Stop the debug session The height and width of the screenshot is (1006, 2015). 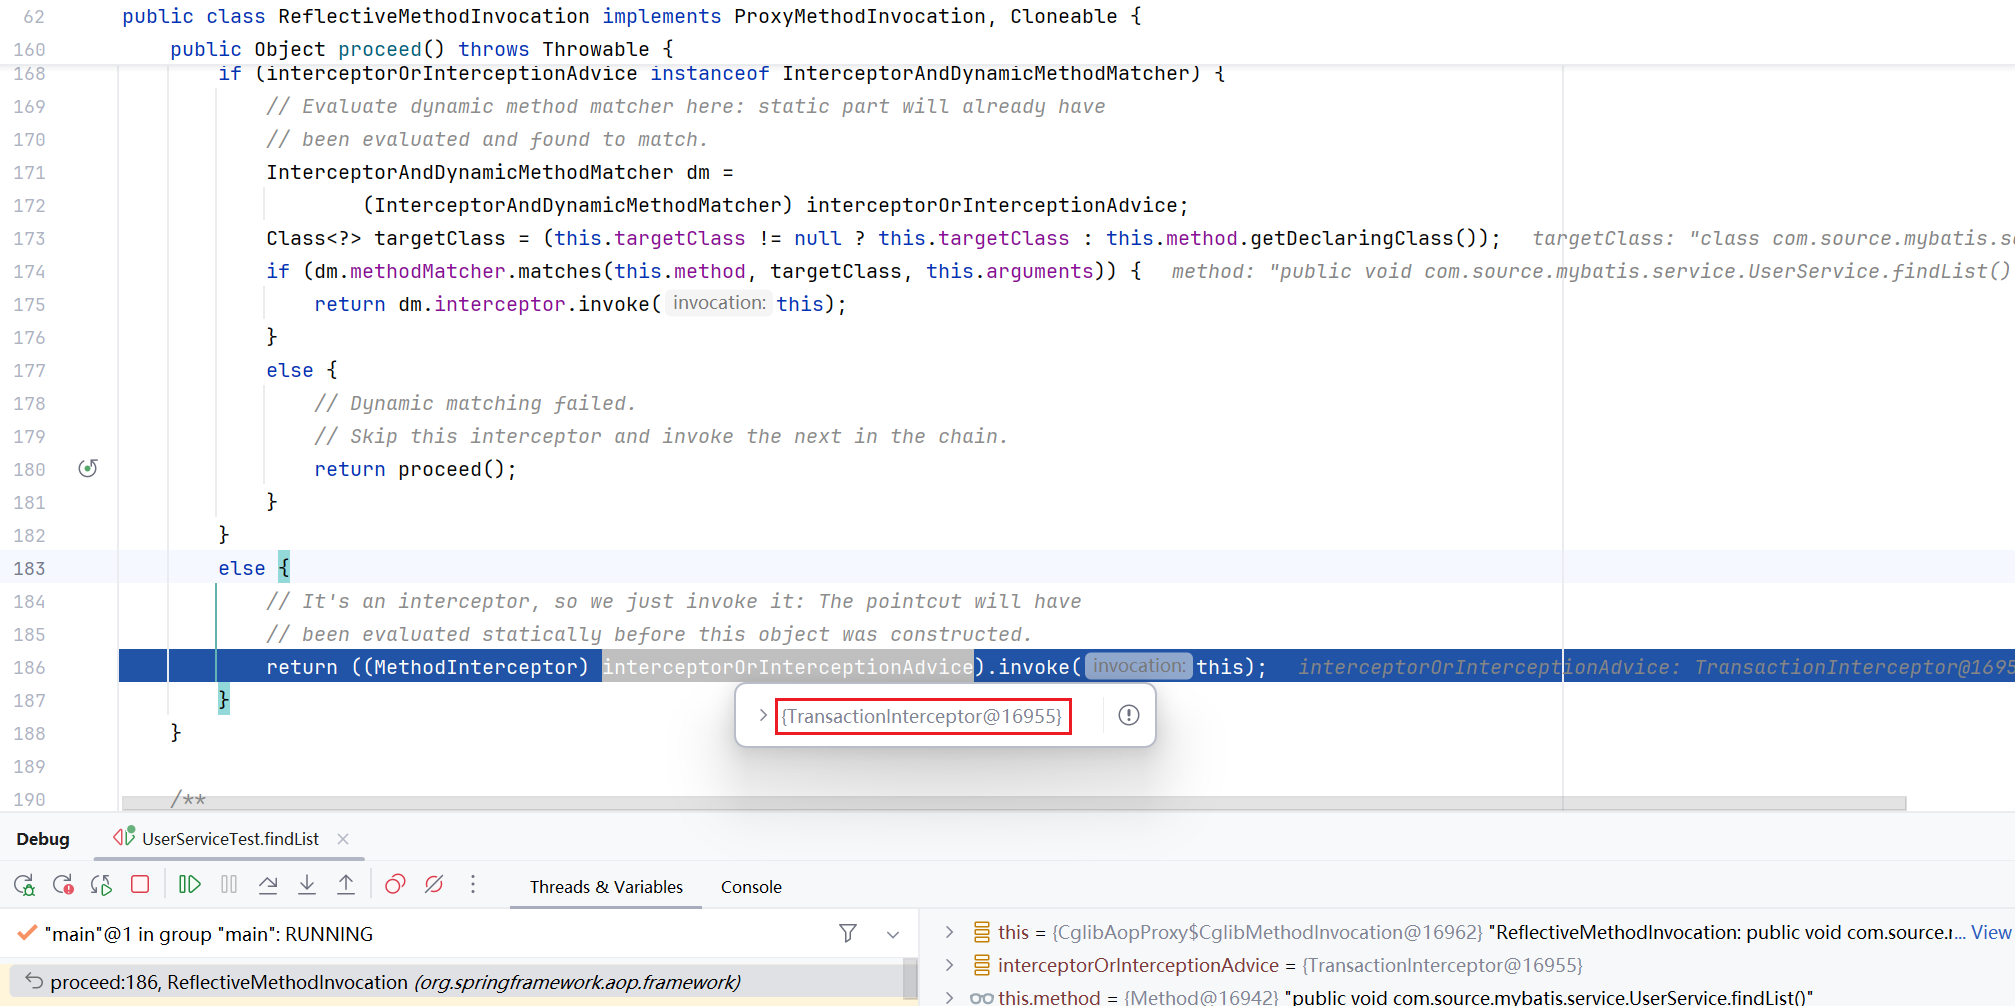pyautogui.click(x=140, y=885)
